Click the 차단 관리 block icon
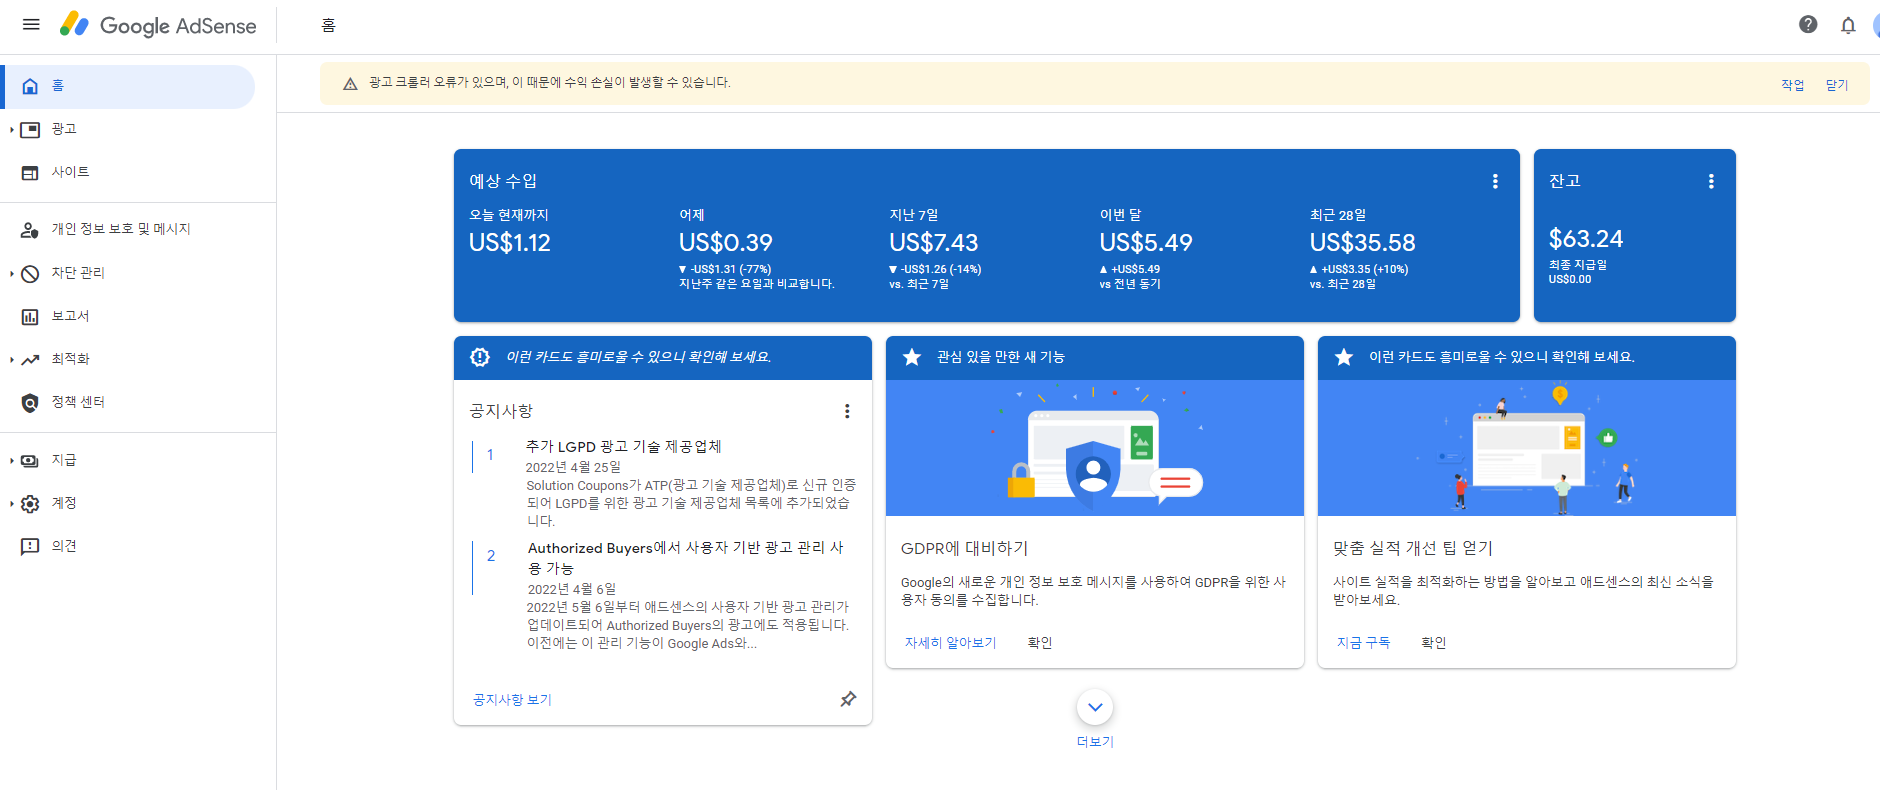The image size is (1880, 790). [30, 273]
